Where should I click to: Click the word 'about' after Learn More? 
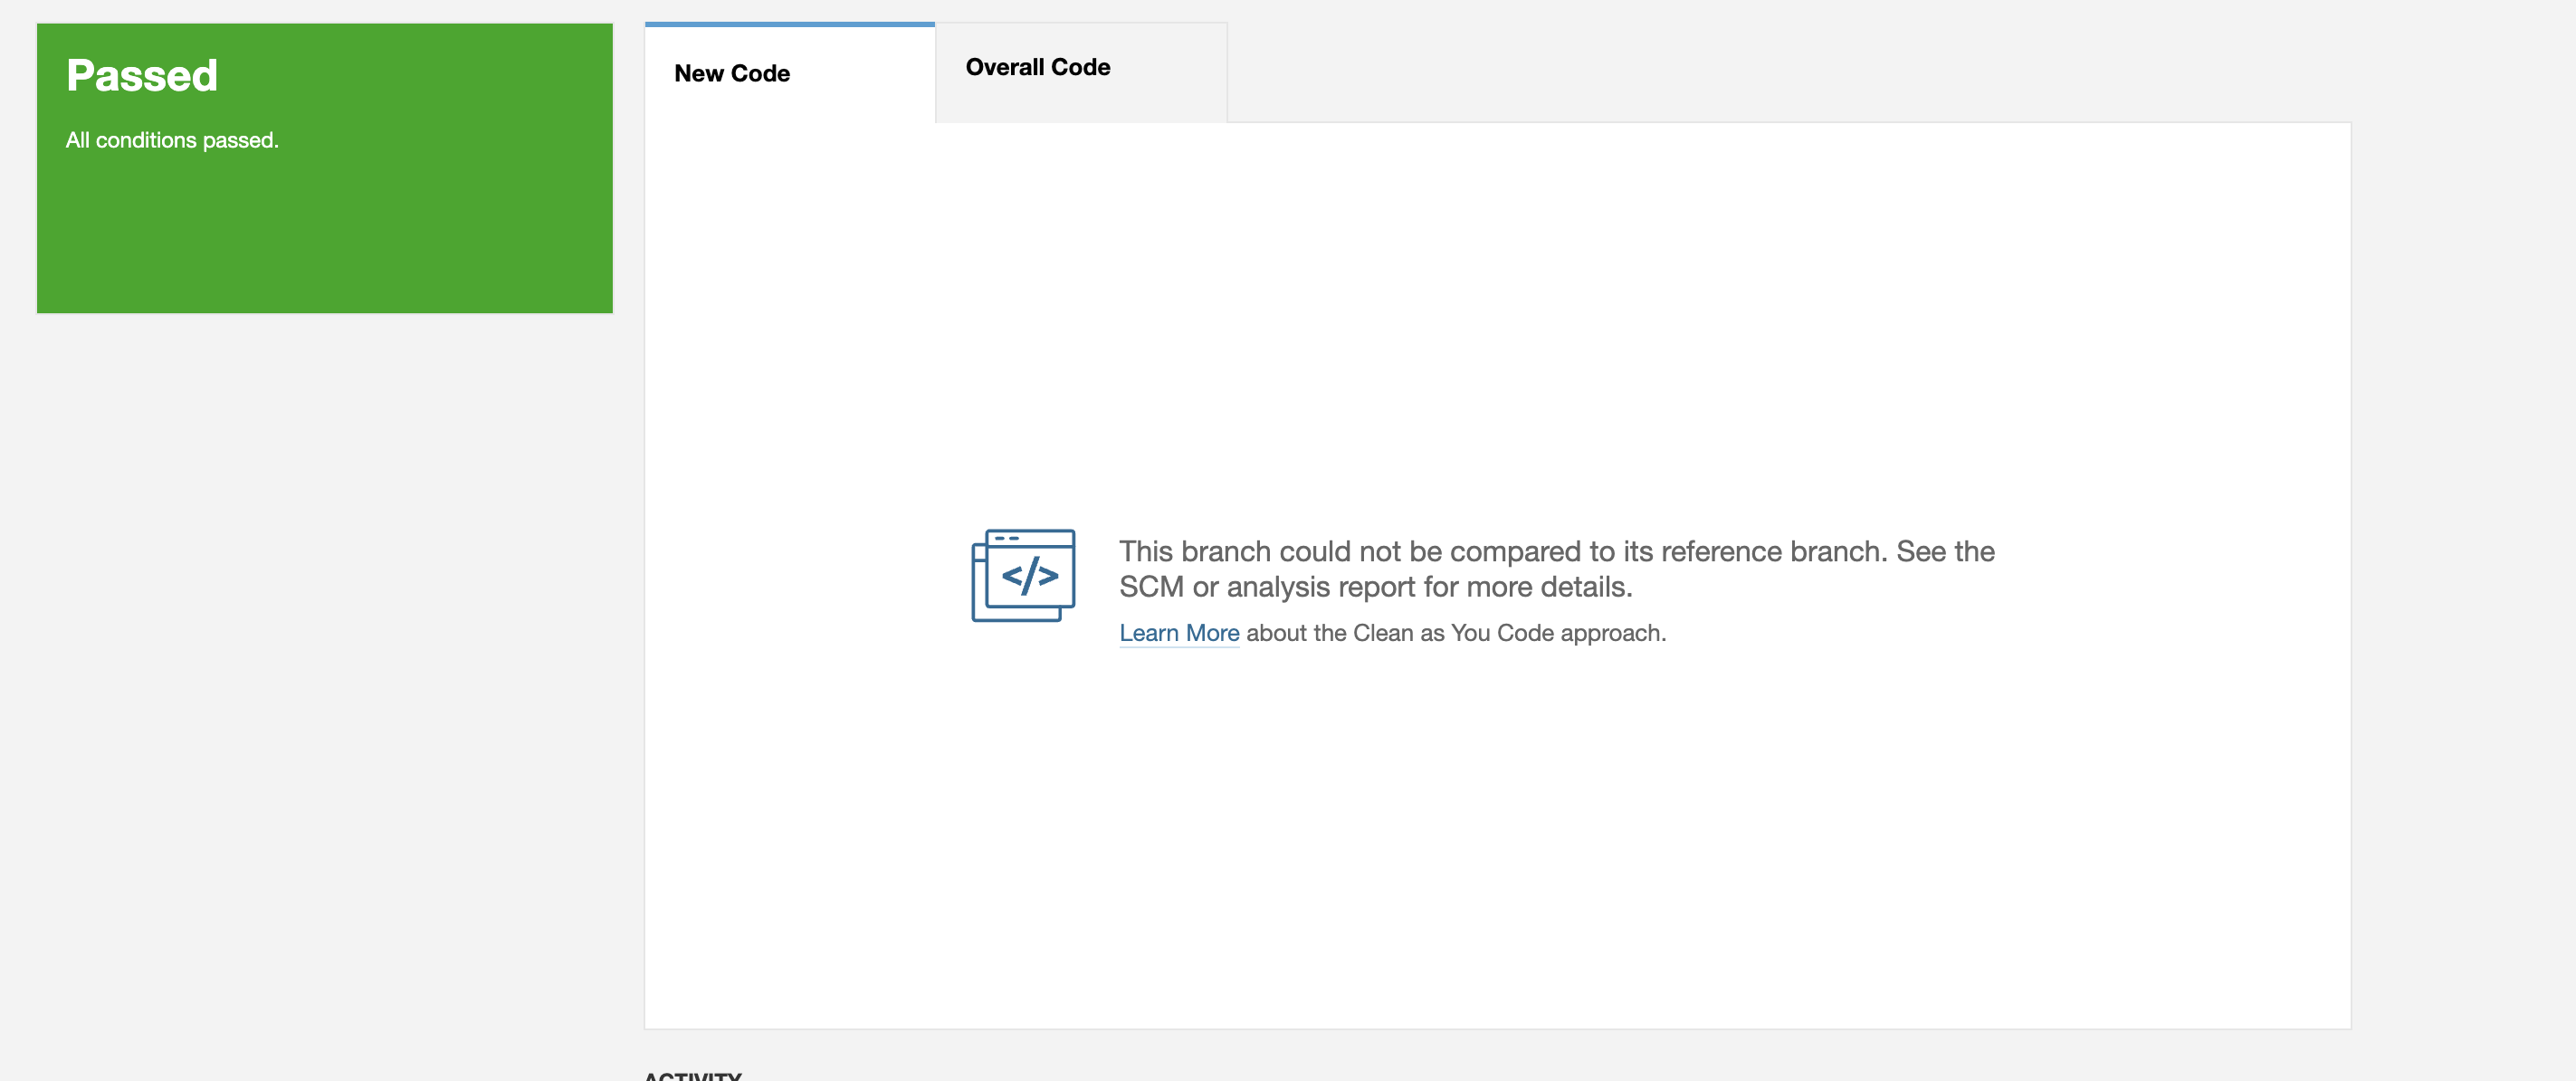click(1275, 634)
